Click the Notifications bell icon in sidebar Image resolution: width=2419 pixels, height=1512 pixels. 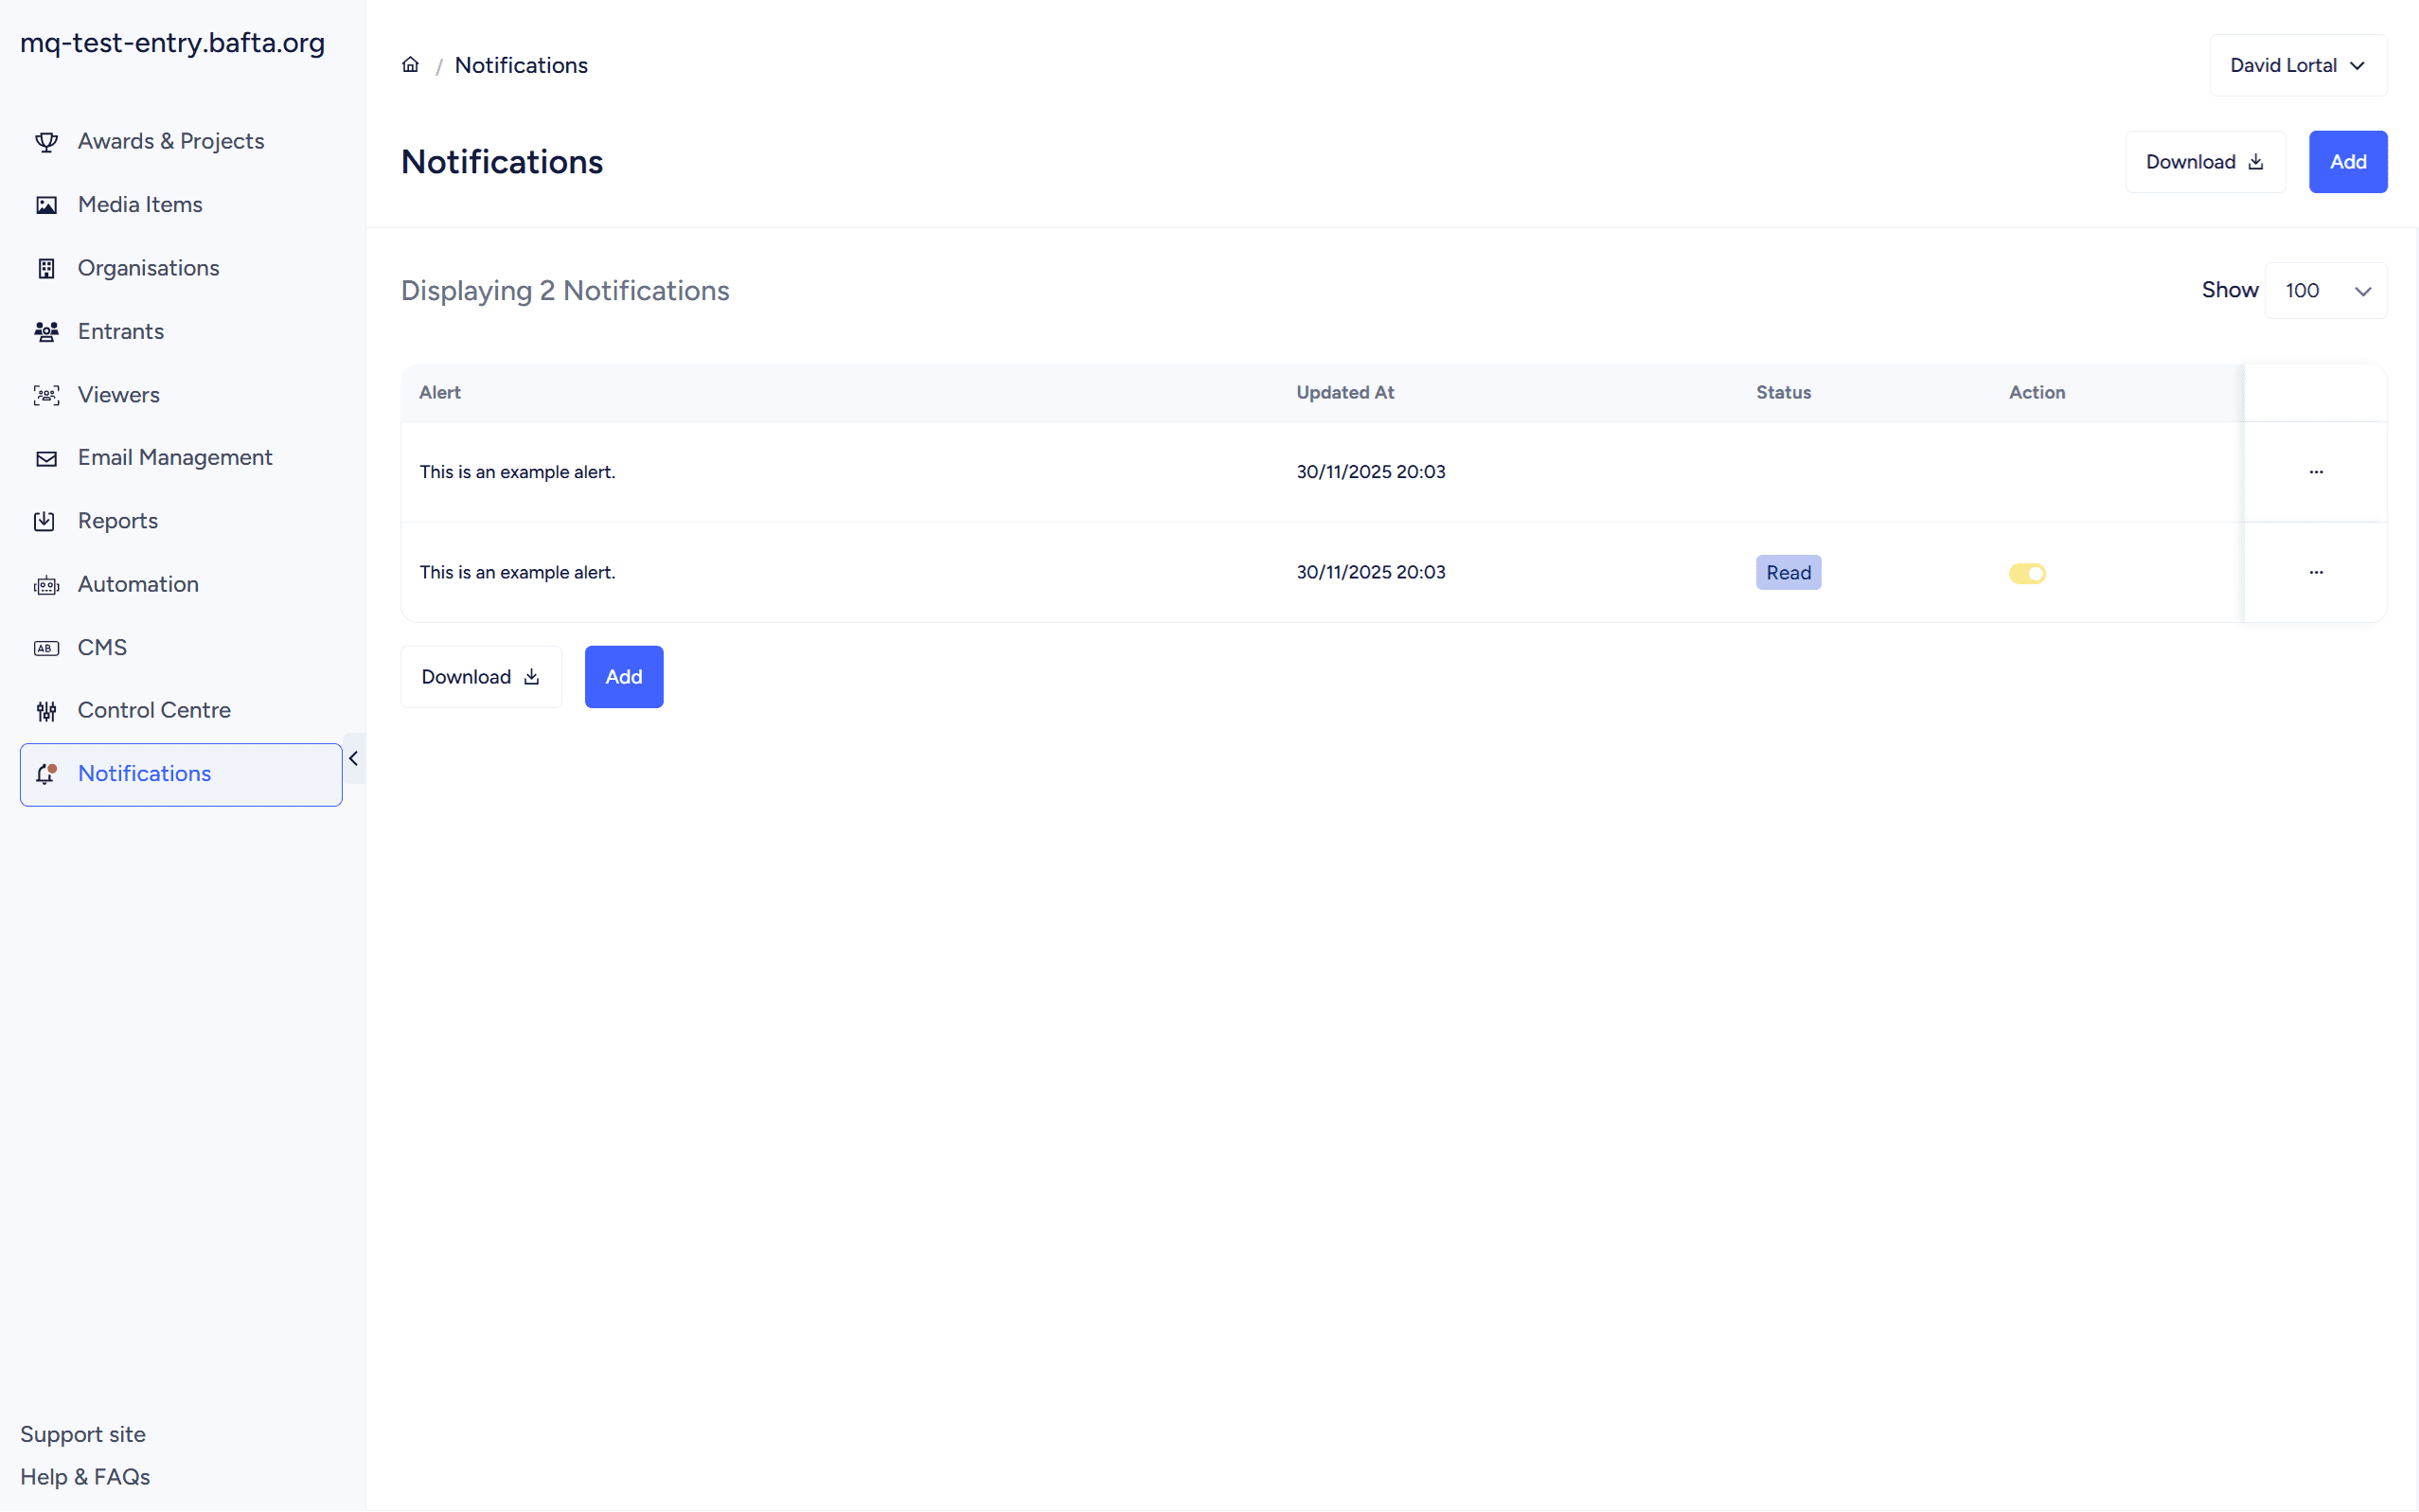[46, 774]
